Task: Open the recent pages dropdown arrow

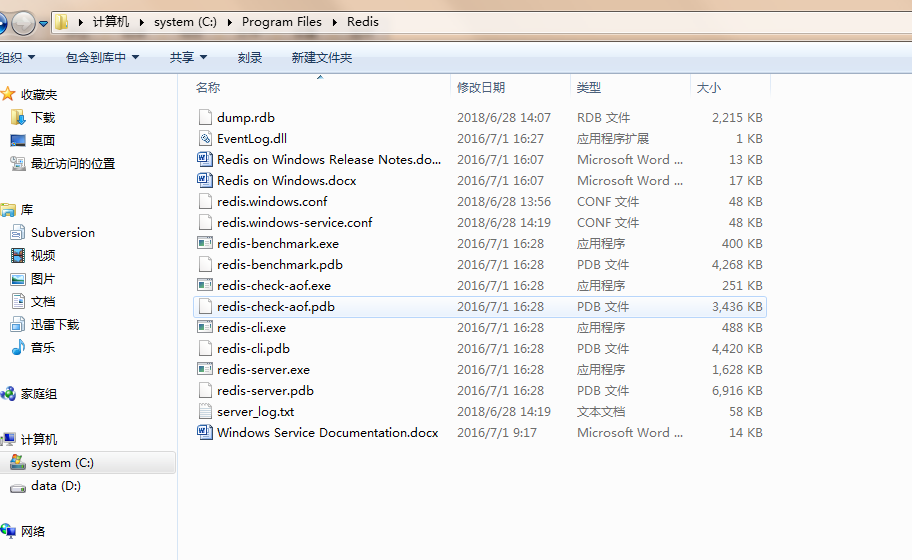Action: pos(43,24)
